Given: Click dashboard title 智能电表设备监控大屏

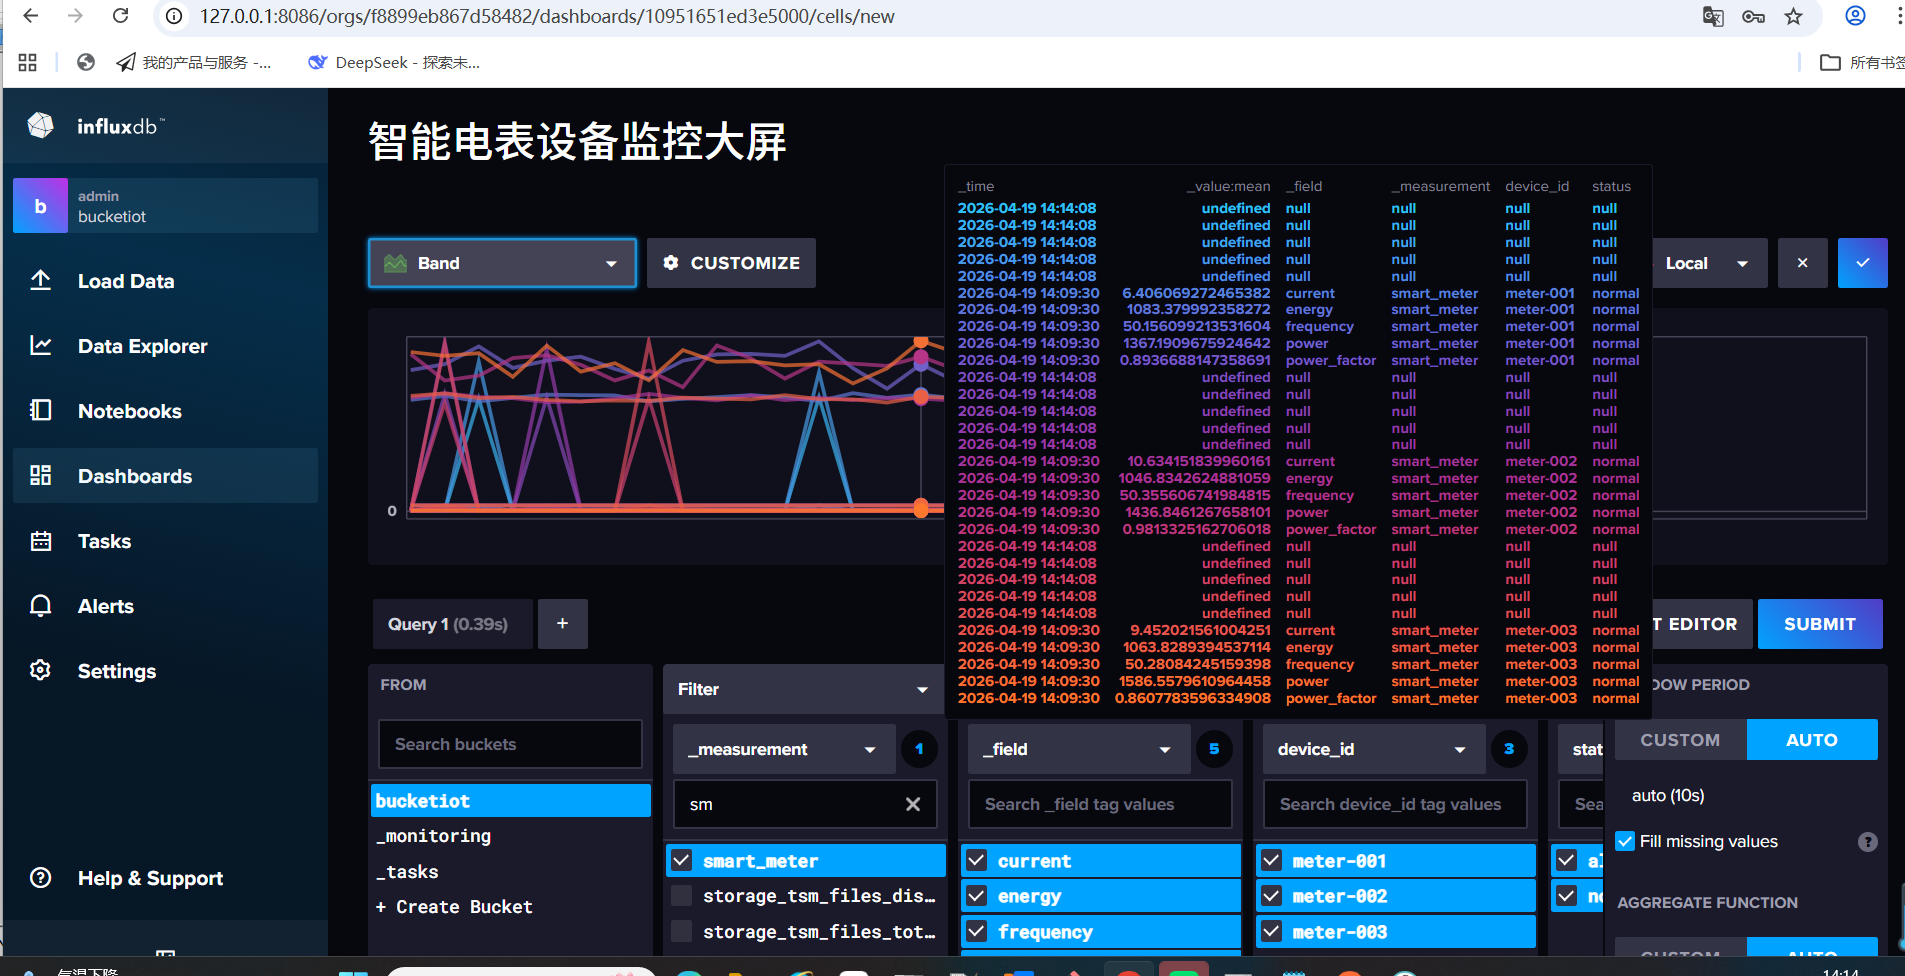Looking at the screenshot, I should (x=577, y=141).
